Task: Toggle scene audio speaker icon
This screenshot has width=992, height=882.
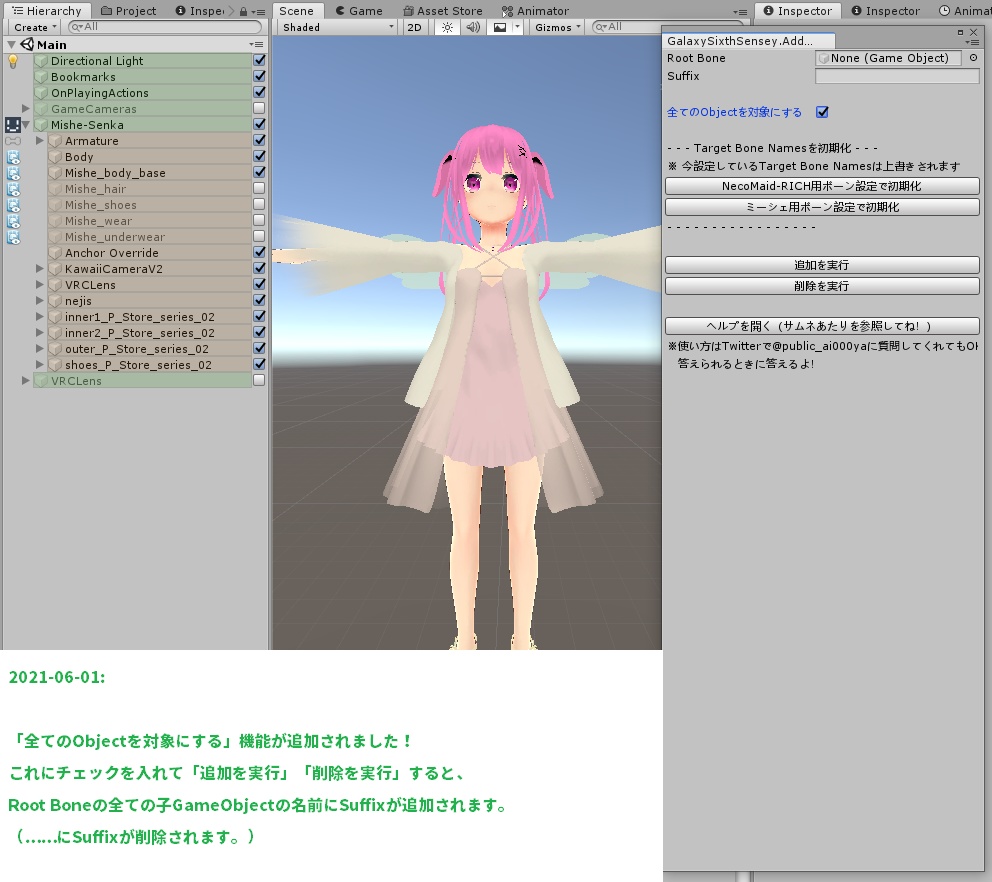Action: [x=473, y=27]
